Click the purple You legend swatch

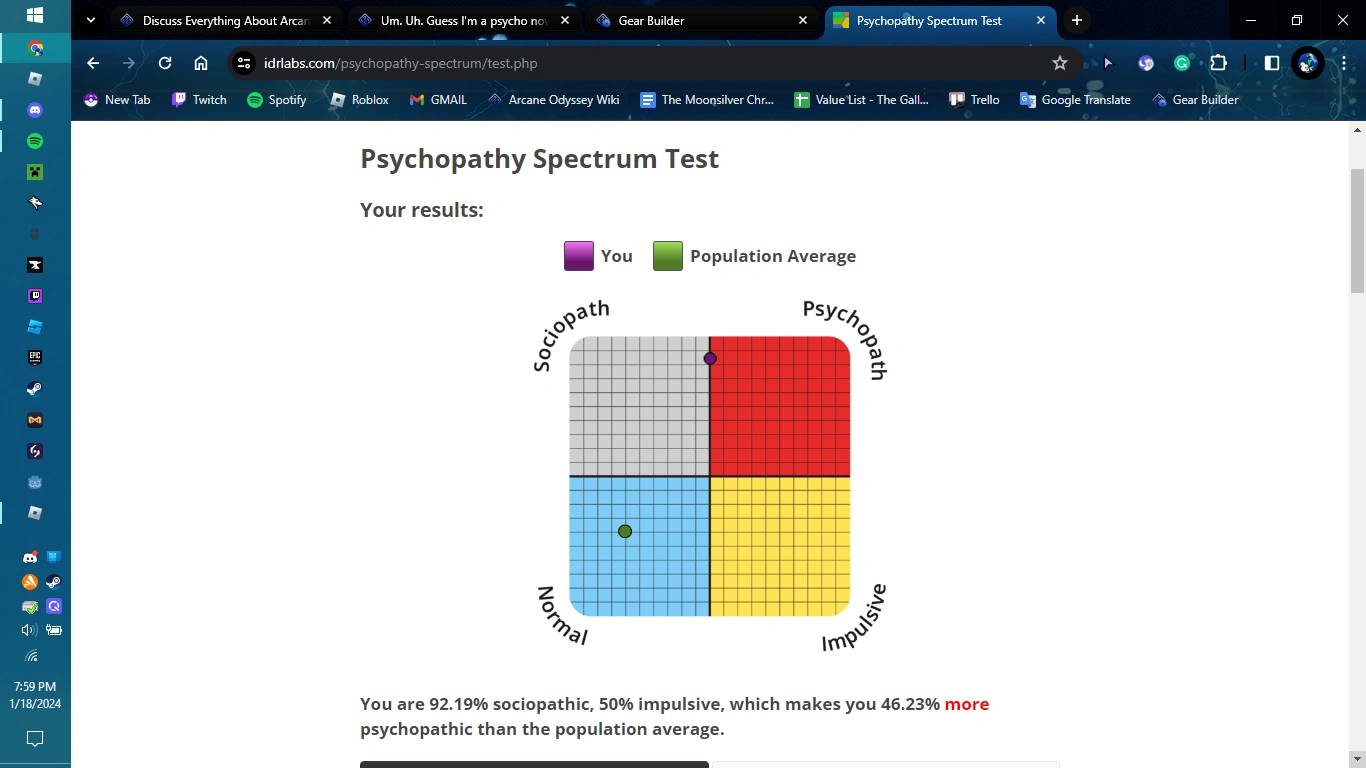(x=579, y=256)
